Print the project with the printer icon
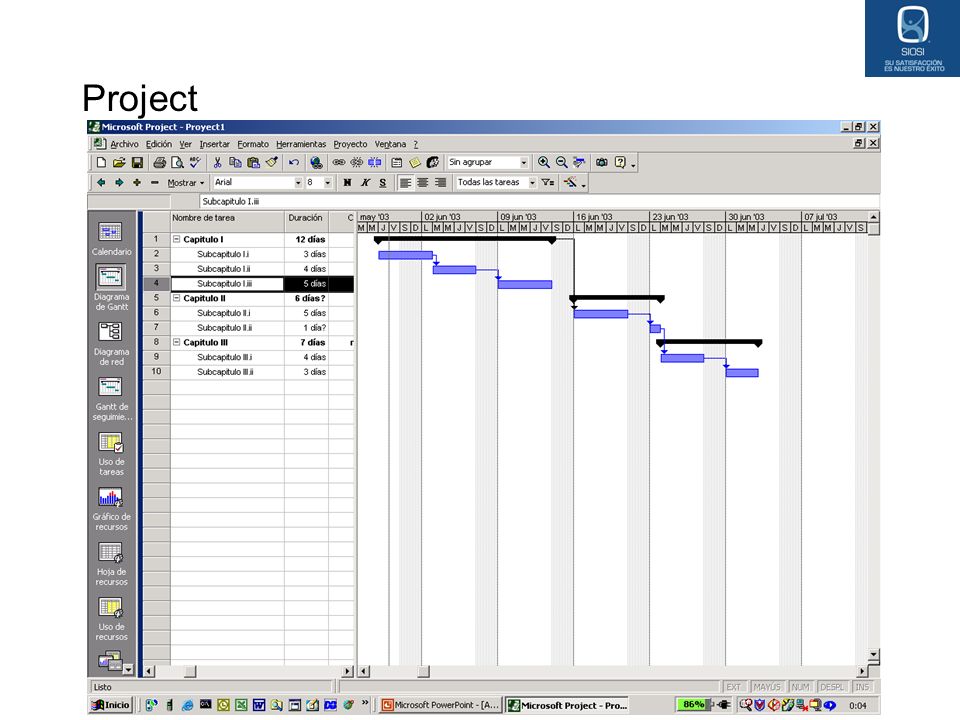The height and width of the screenshot is (720, 960). click(x=160, y=162)
